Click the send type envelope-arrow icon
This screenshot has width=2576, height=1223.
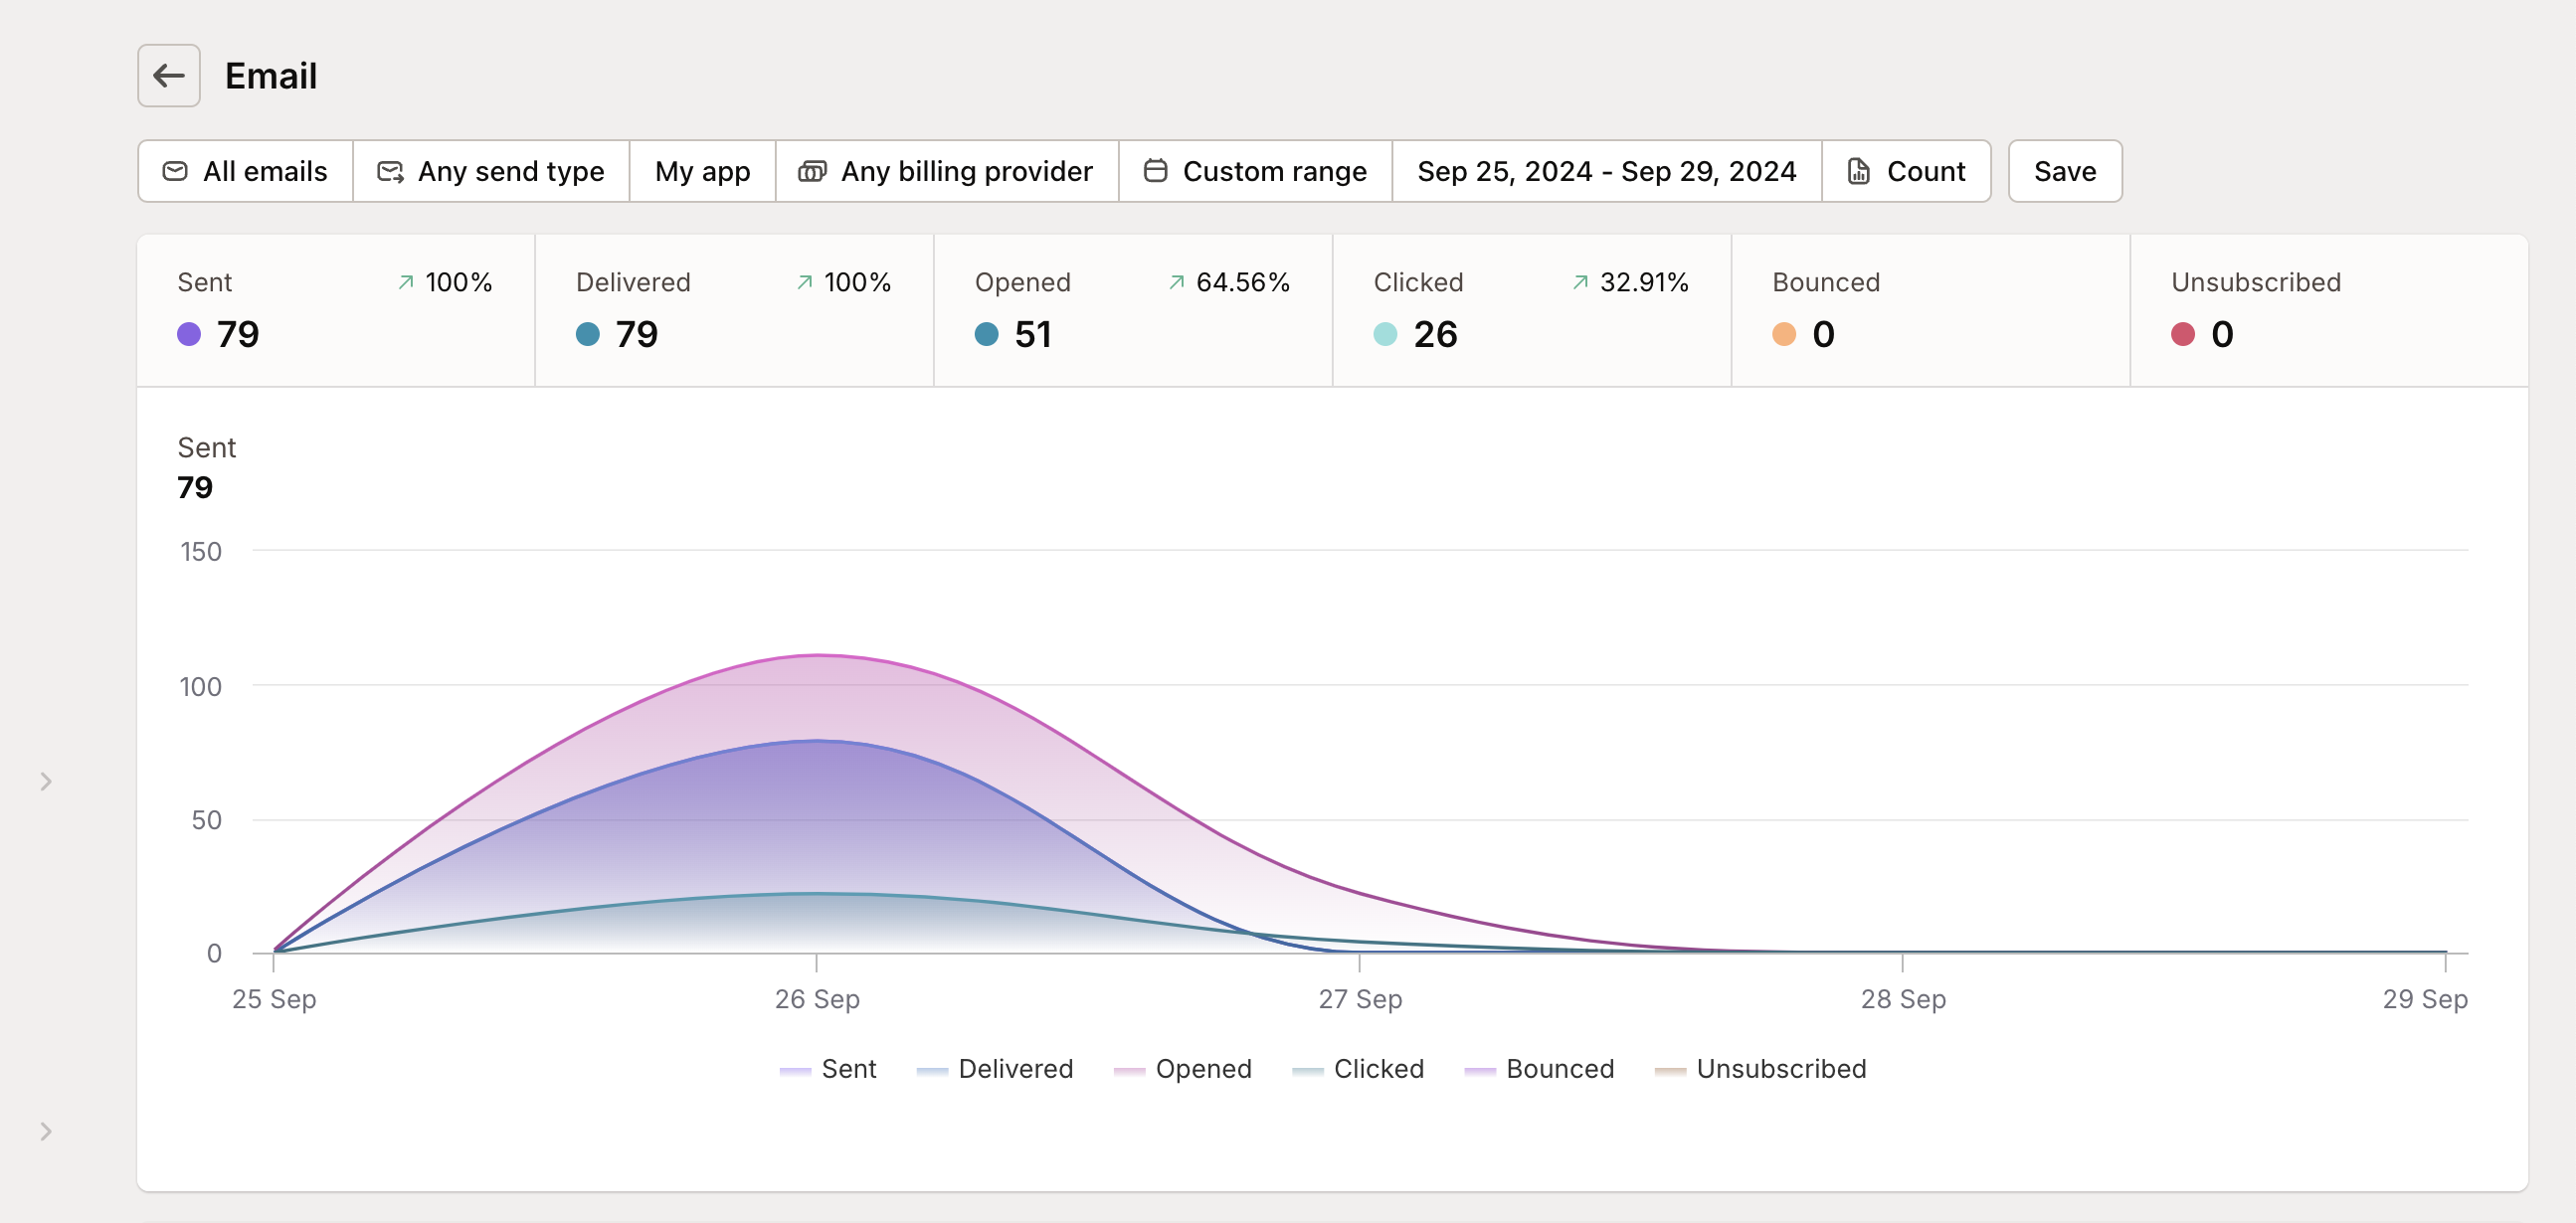tap(390, 172)
